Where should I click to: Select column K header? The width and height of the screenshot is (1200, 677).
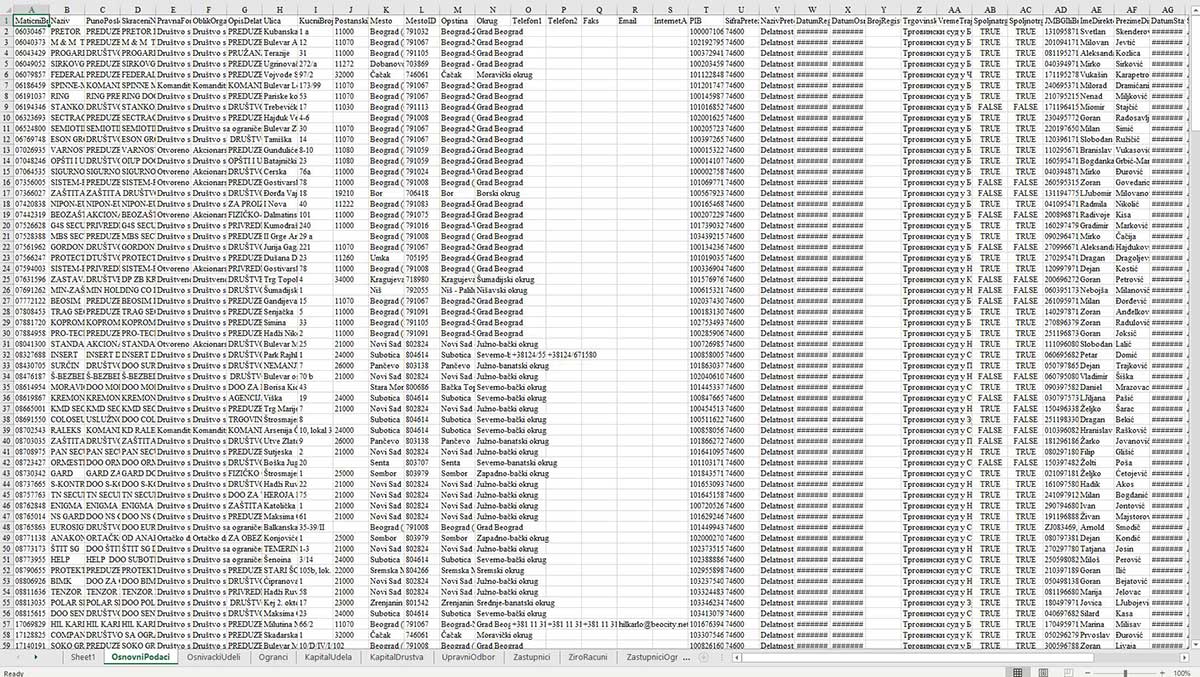tap(385, 8)
